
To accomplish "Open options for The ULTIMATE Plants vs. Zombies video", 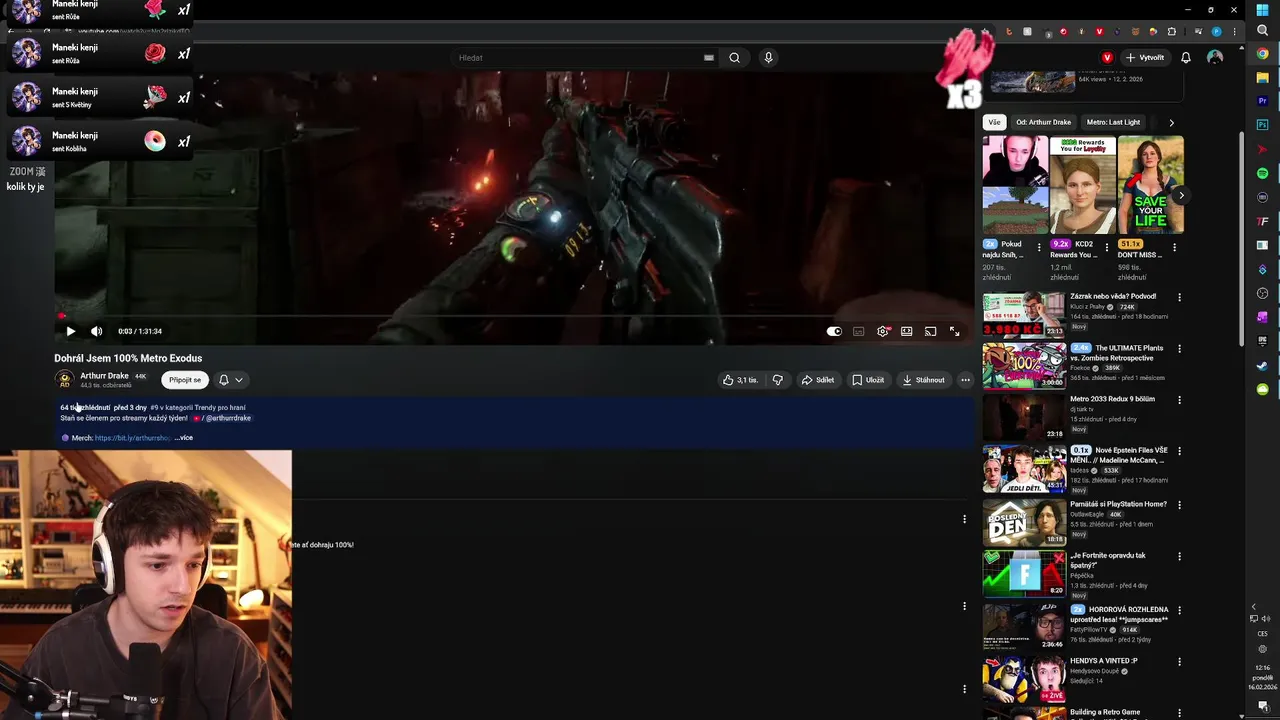I will click(1179, 349).
